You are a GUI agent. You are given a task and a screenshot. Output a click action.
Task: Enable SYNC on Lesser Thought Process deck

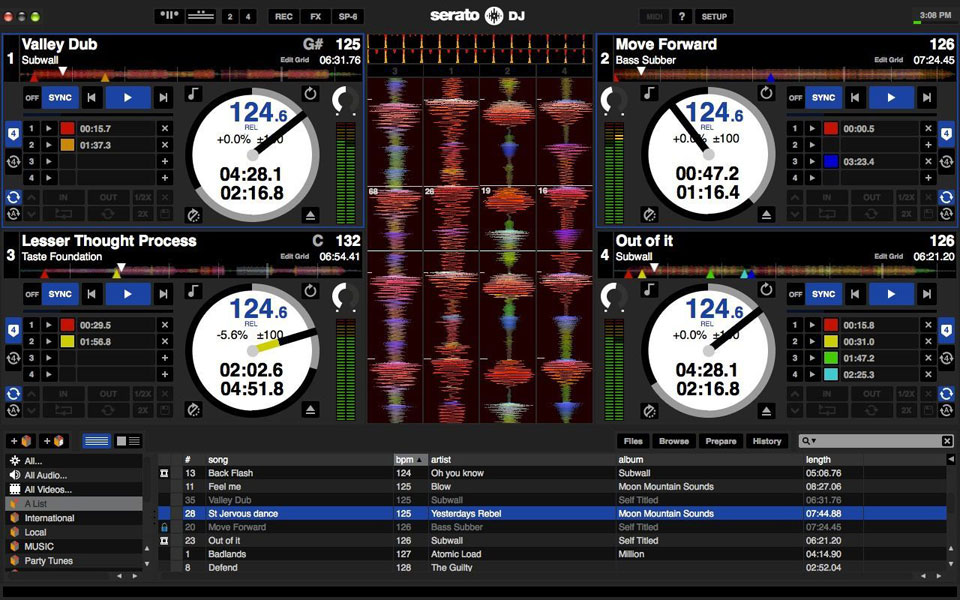60,294
